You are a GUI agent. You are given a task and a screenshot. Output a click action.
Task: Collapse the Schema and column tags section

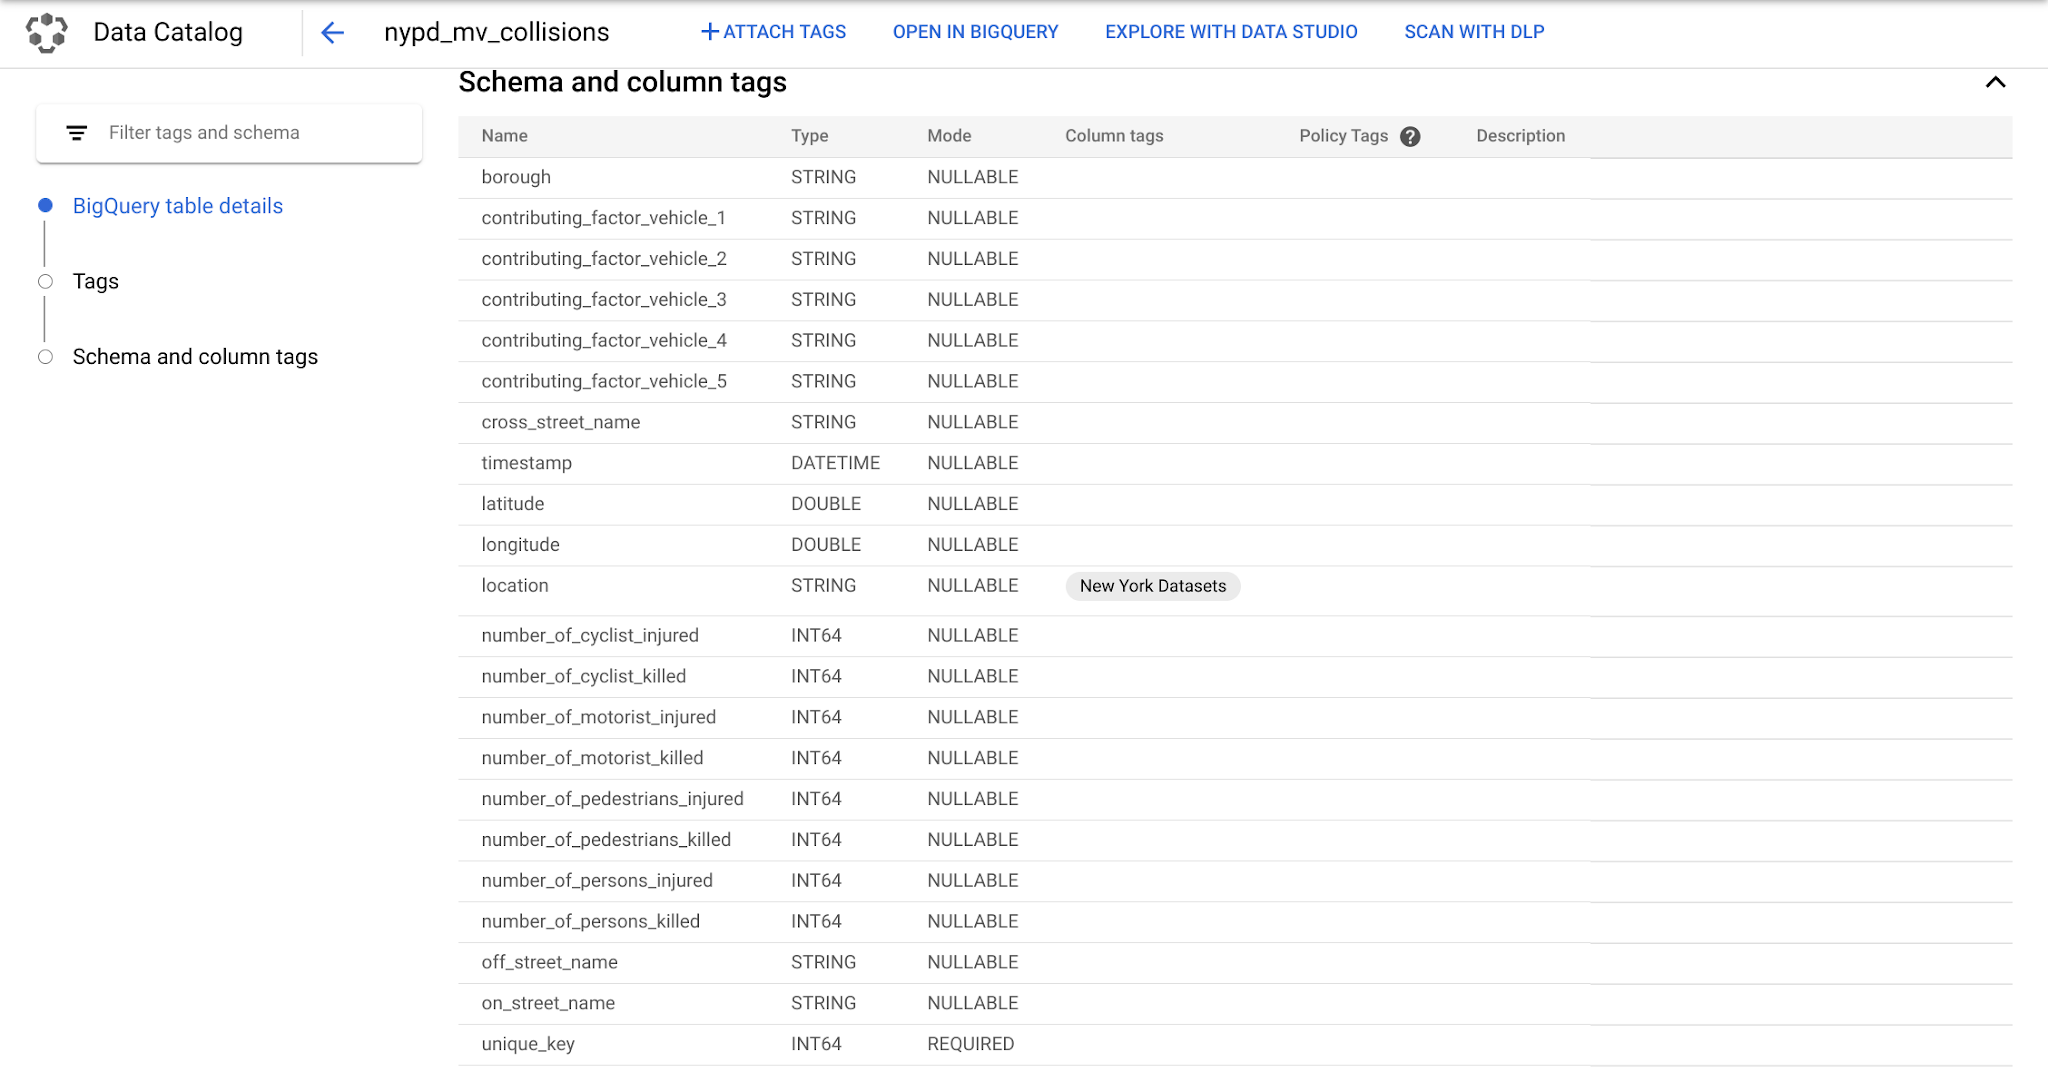(x=1995, y=82)
